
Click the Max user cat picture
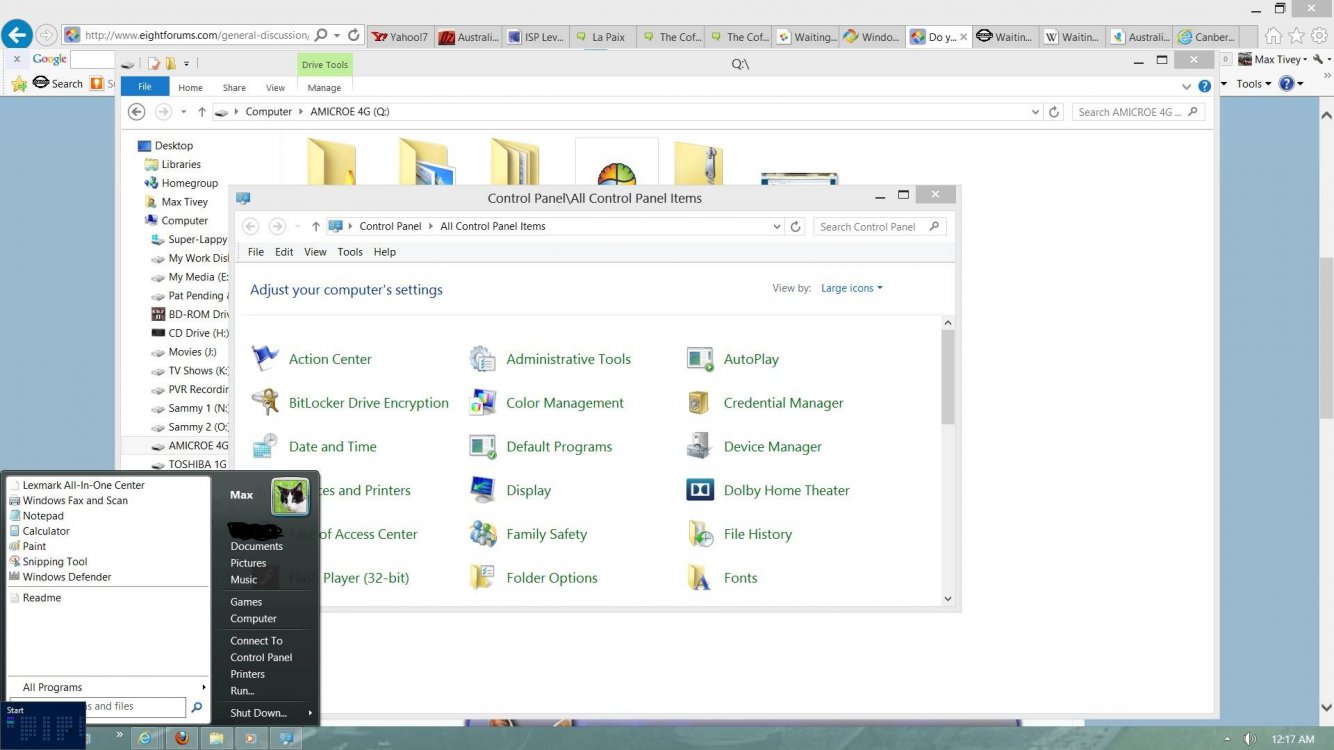pyautogui.click(x=290, y=496)
